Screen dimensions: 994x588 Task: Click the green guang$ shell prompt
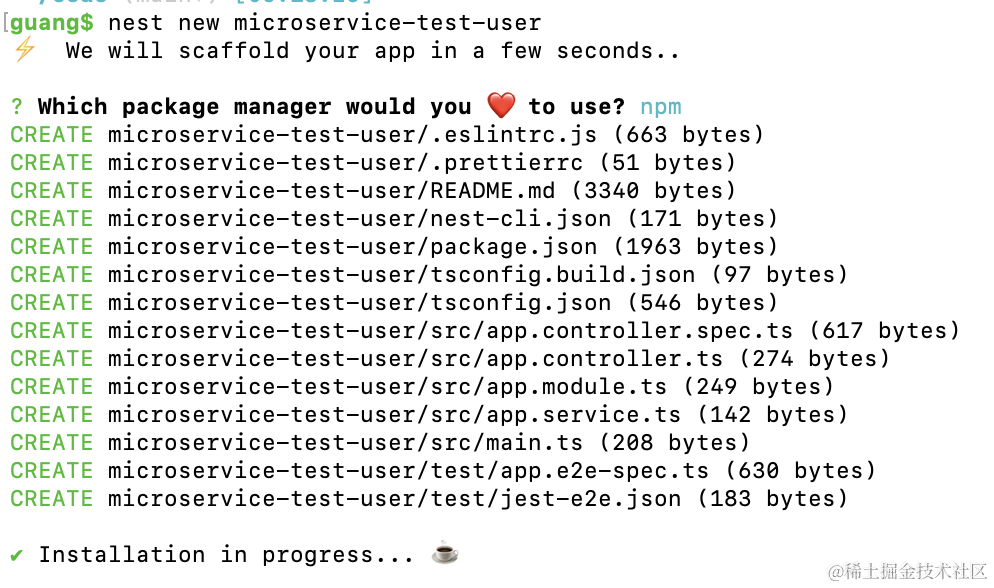click(x=52, y=22)
